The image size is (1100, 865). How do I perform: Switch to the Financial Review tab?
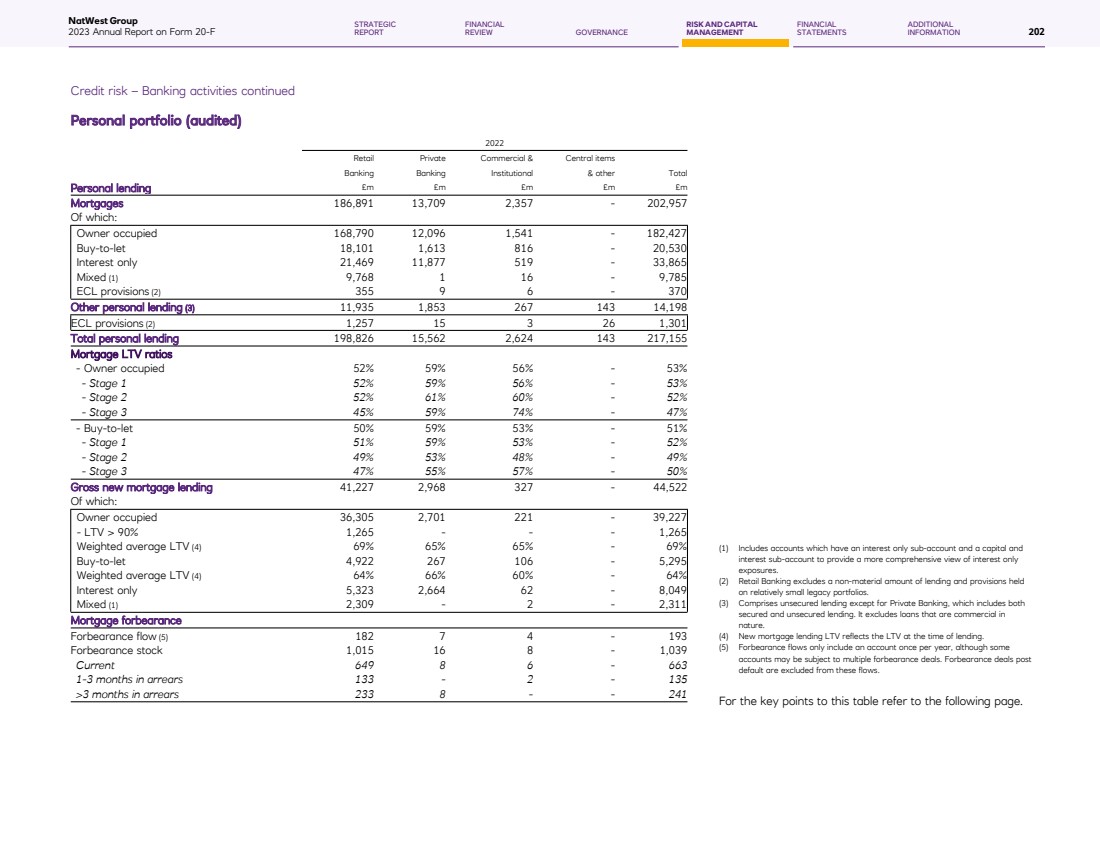[x=484, y=28]
